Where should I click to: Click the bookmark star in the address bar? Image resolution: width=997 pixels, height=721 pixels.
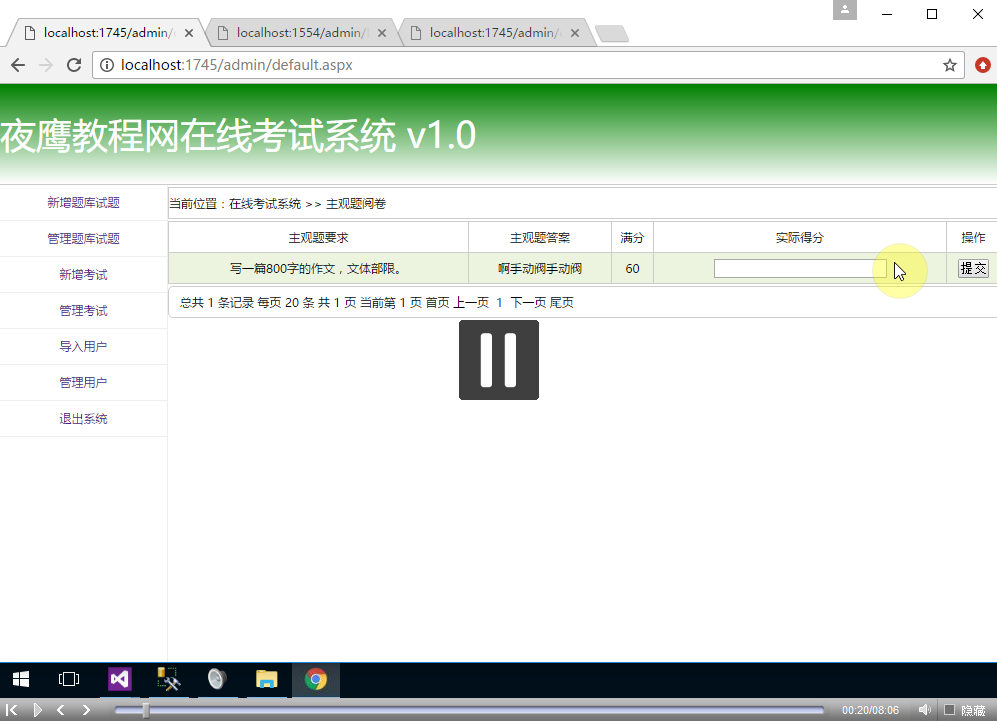click(x=950, y=64)
